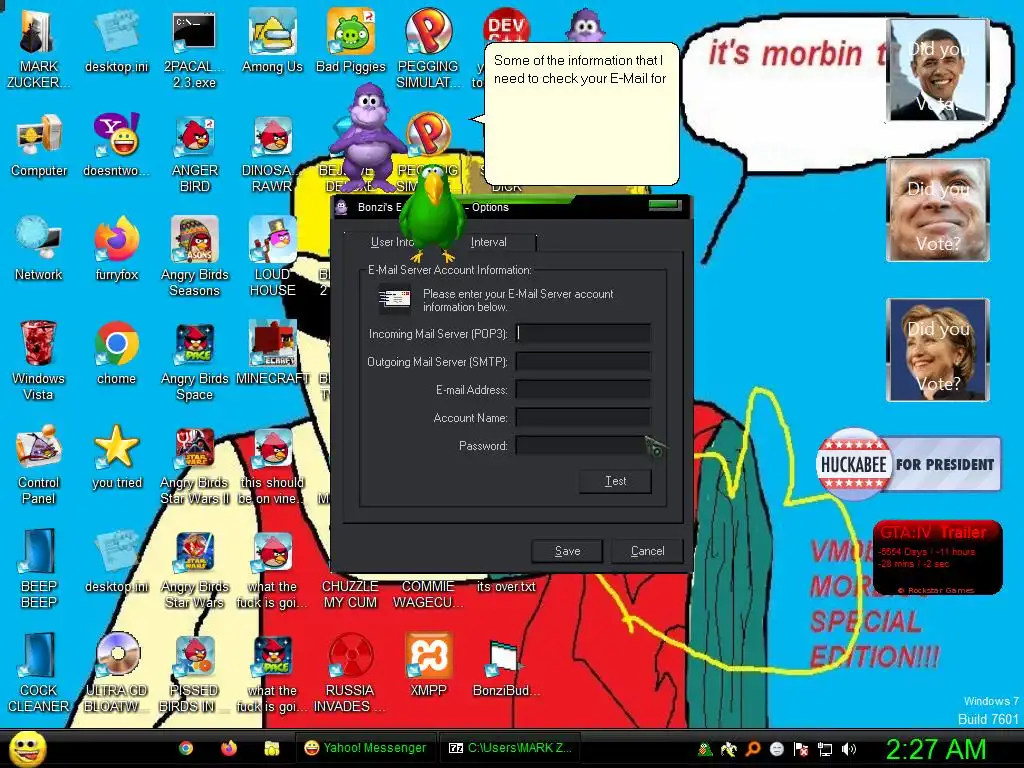The image size is (1024, 768).
Task: Open the taskbar file explorer icon
Action: pyautogui.click(x=272, y=748)
